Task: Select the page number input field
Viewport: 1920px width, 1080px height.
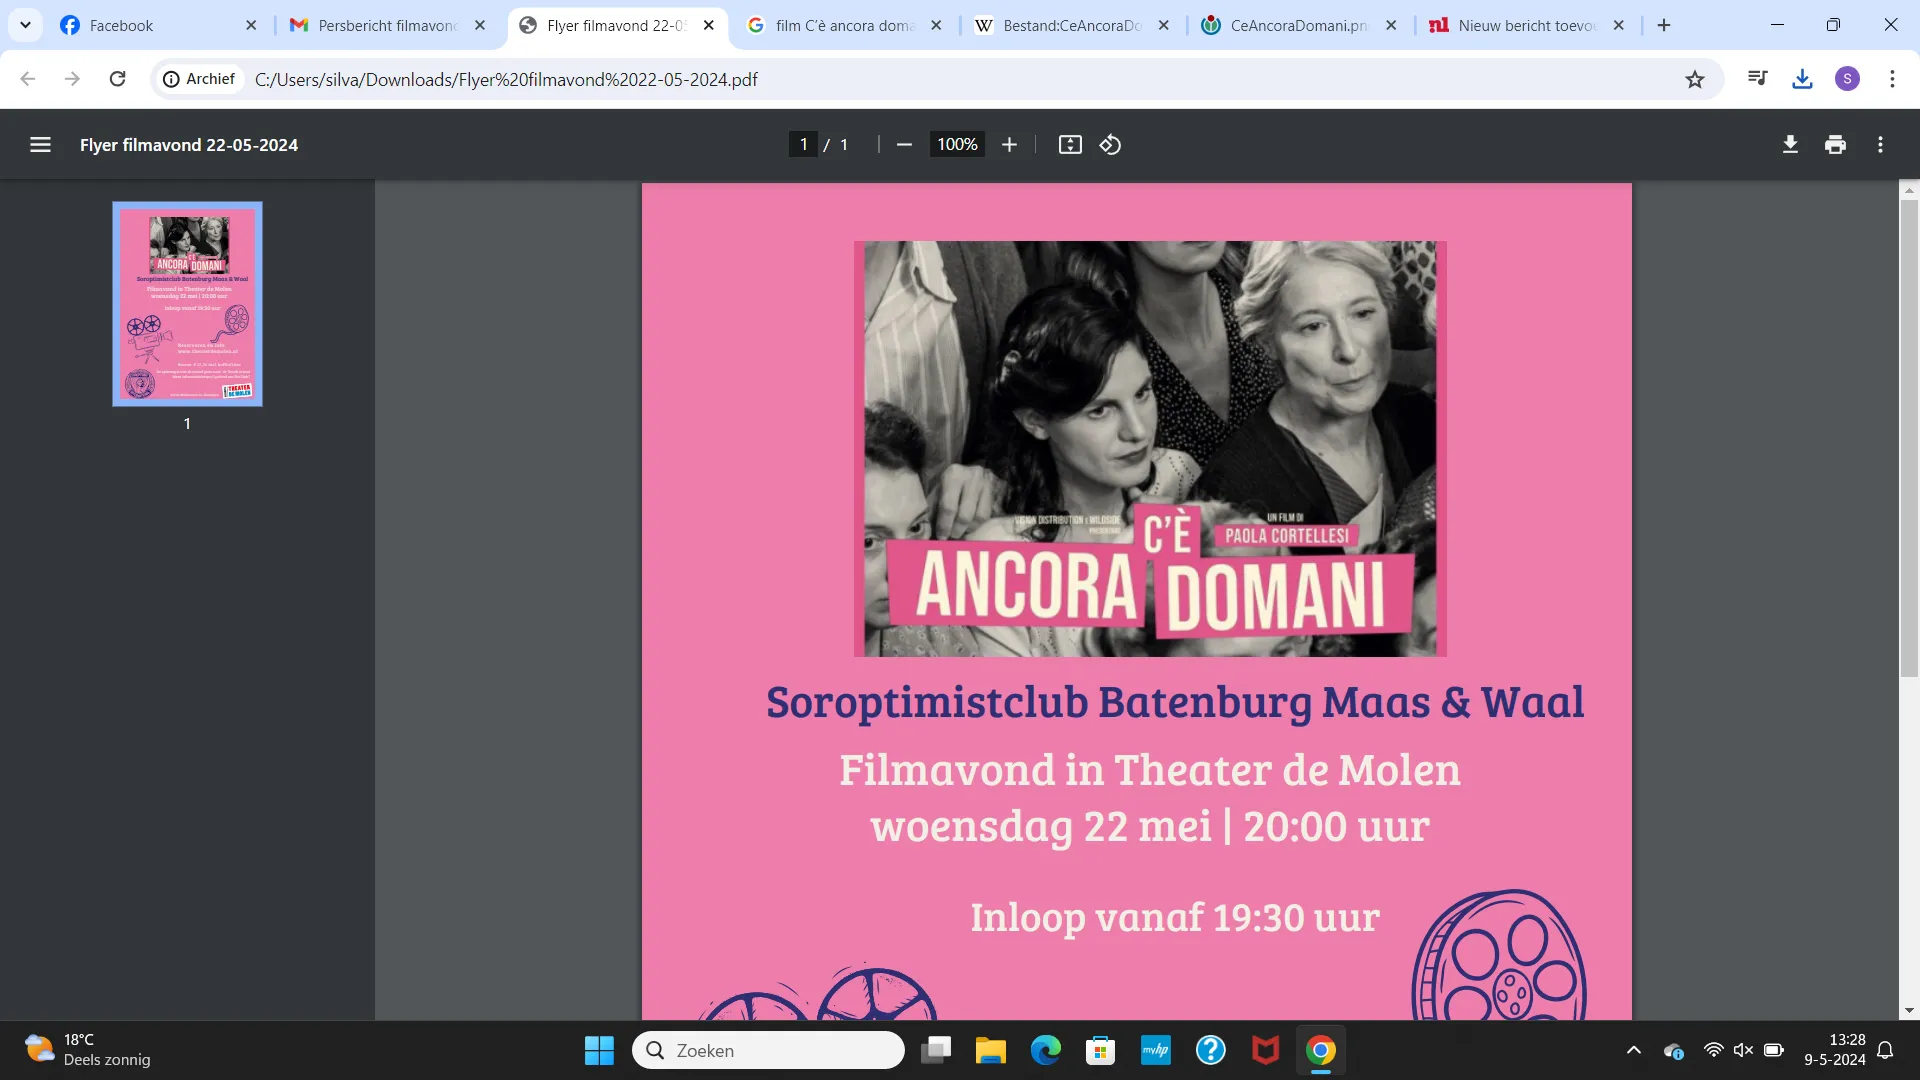Action: point(803,145)
